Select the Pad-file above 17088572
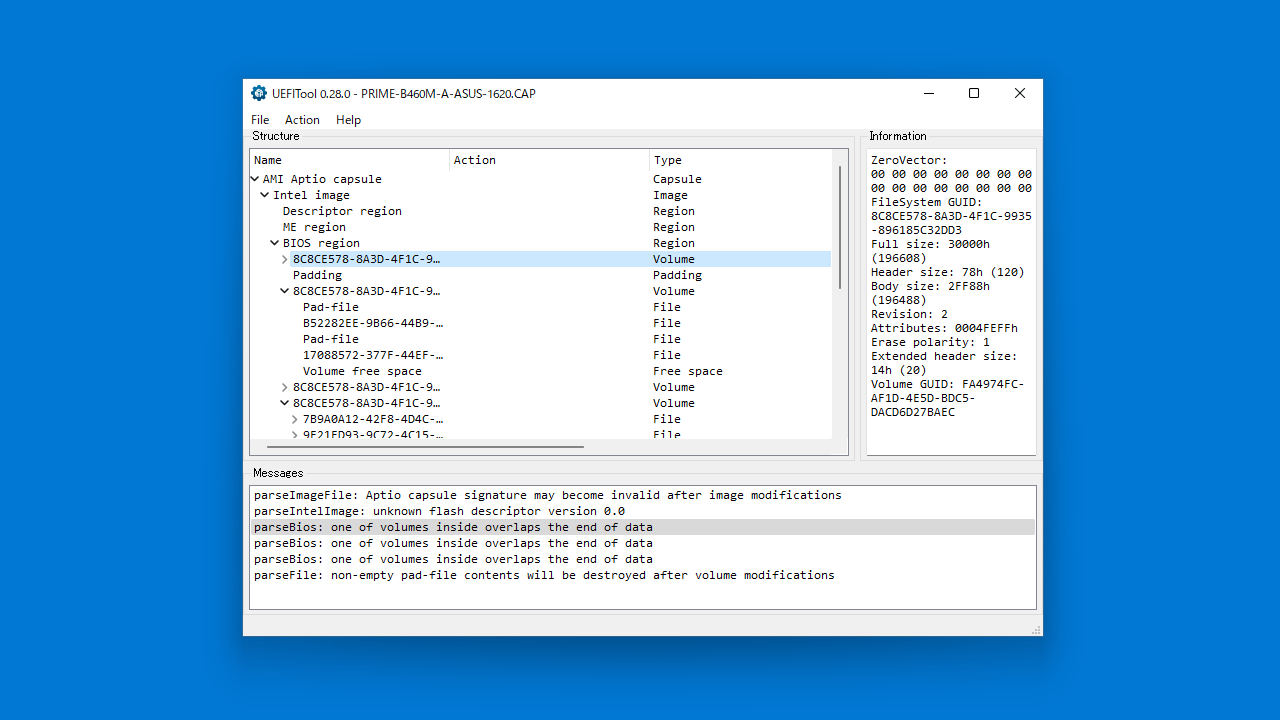This screenshot has width=1280, height=720. [x=540, y=339]
